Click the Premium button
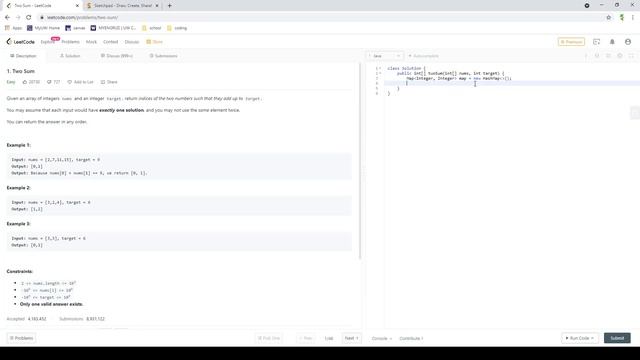The height and width of the screenshot is (360, 640). point(571,42)
